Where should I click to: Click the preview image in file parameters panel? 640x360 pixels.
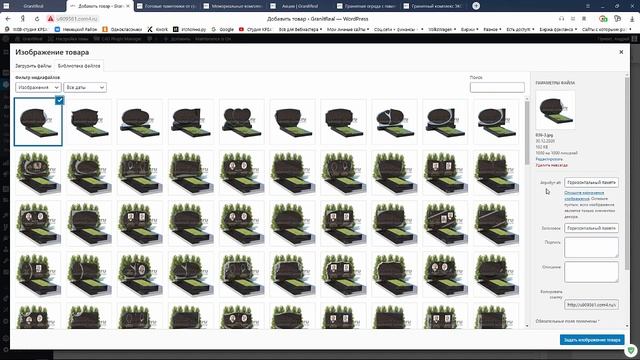click(x=556, y=110)
